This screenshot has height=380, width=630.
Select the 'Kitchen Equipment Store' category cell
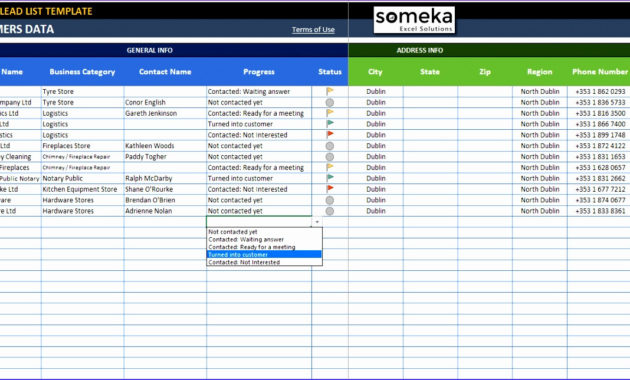coord(82,189)
